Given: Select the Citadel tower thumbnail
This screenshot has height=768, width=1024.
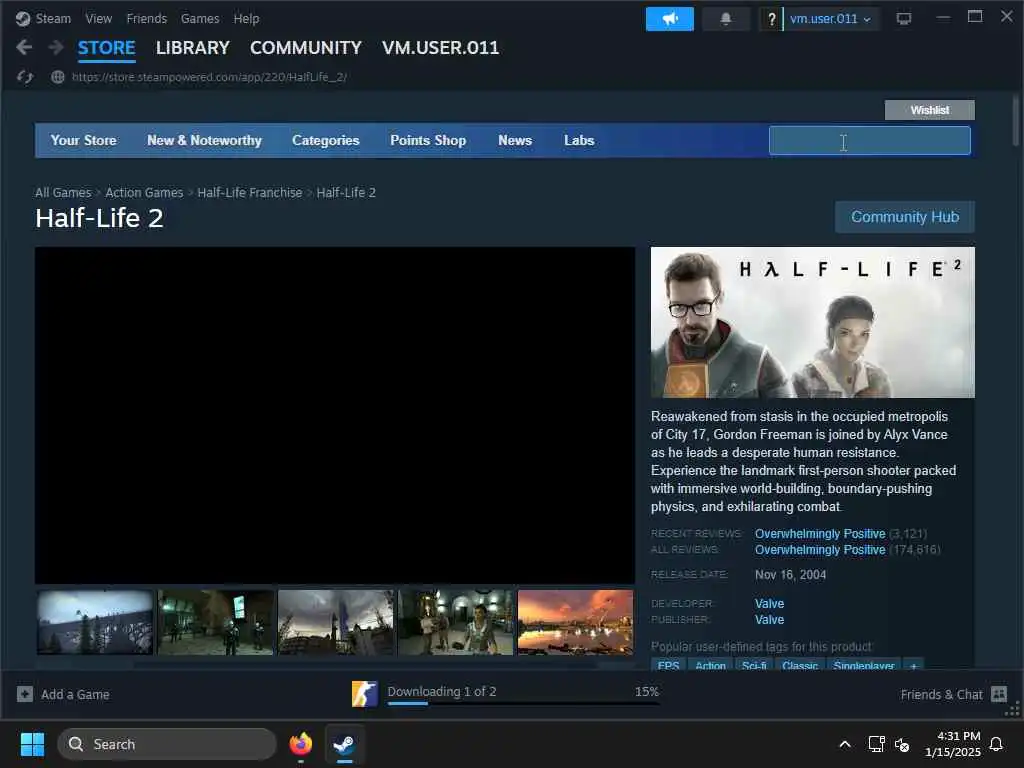Looking at the screenshot, I should (x=336, y=622).
